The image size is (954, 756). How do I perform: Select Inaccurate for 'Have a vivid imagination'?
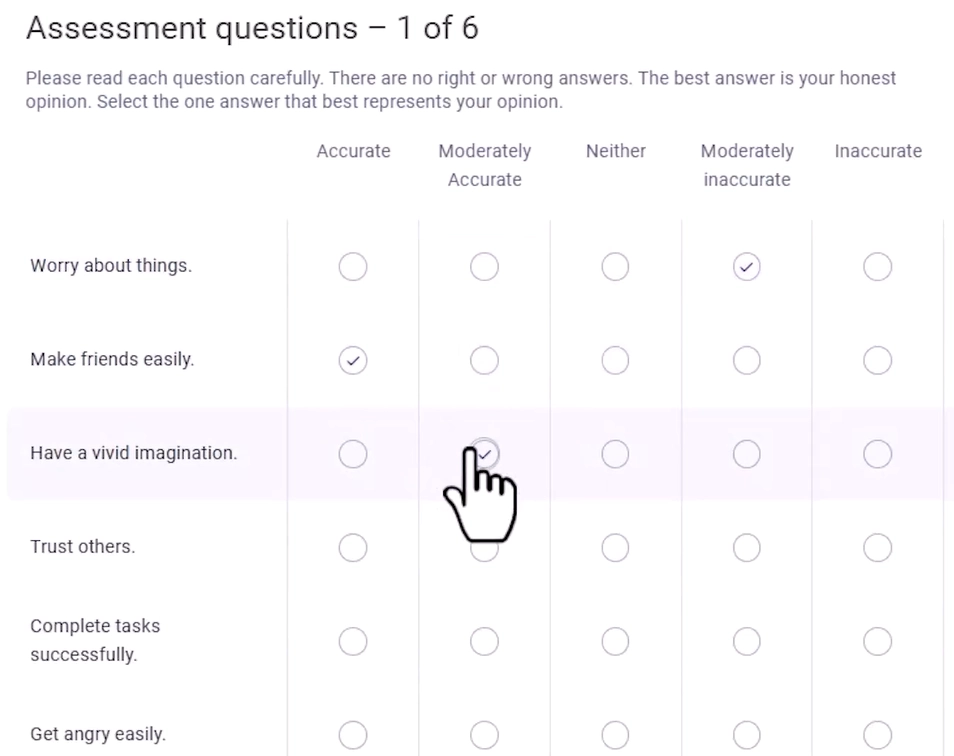point(877,454)
